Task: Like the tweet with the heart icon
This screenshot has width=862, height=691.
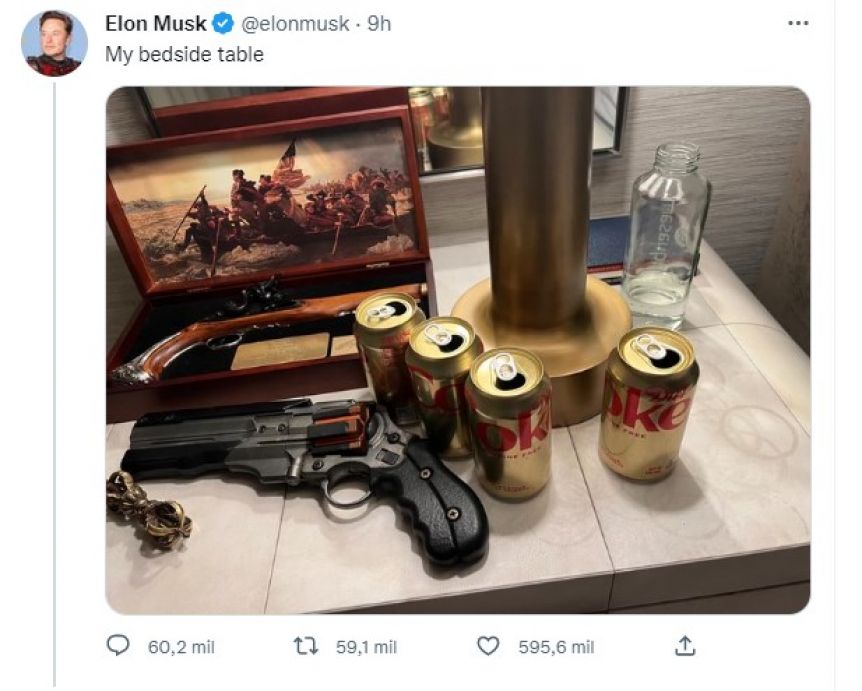Action: [487, 646]
